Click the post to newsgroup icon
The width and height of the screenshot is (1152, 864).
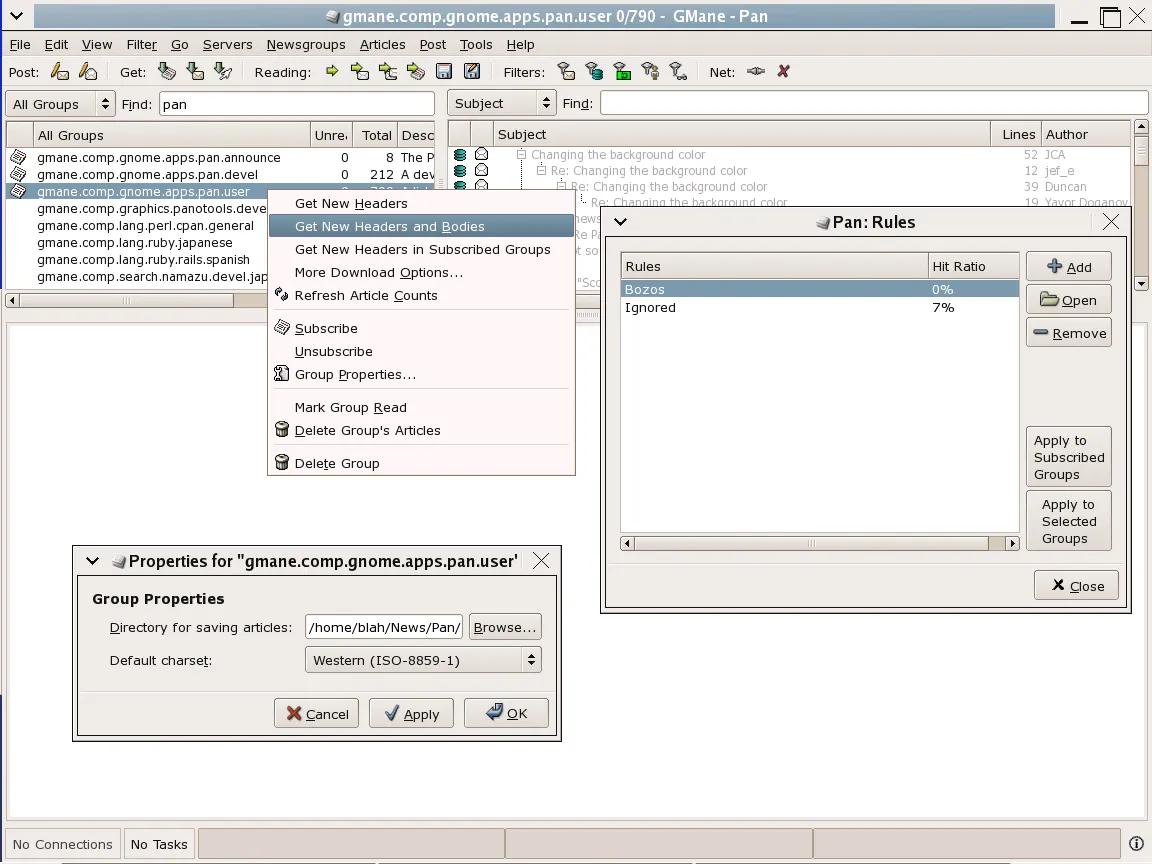tap(61, 72)
